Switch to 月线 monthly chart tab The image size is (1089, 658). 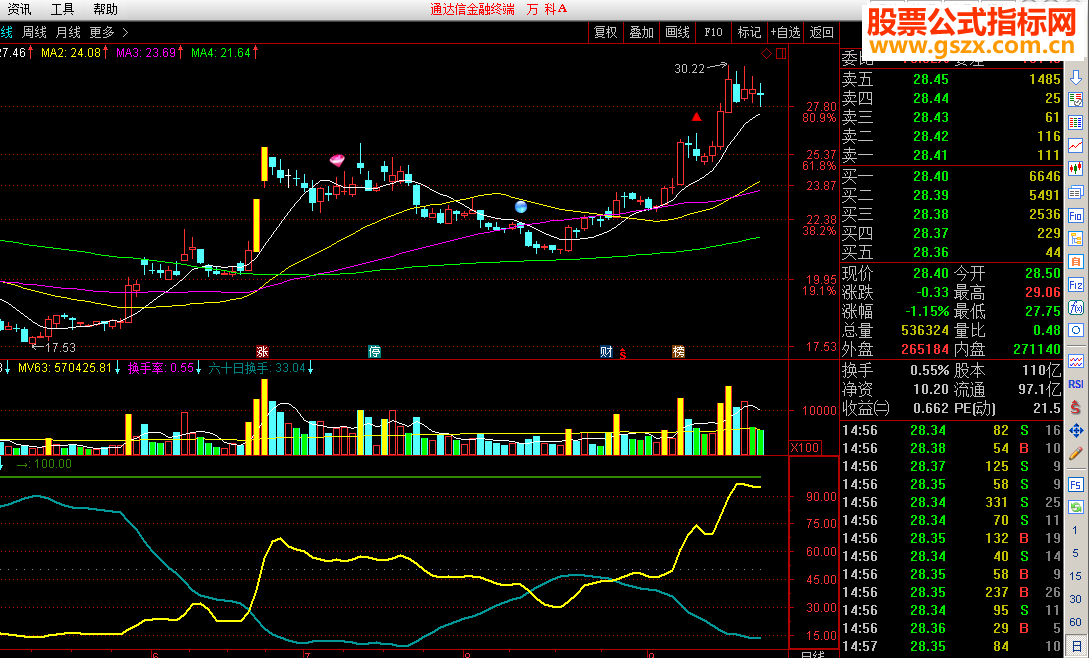tap(68, 32)
